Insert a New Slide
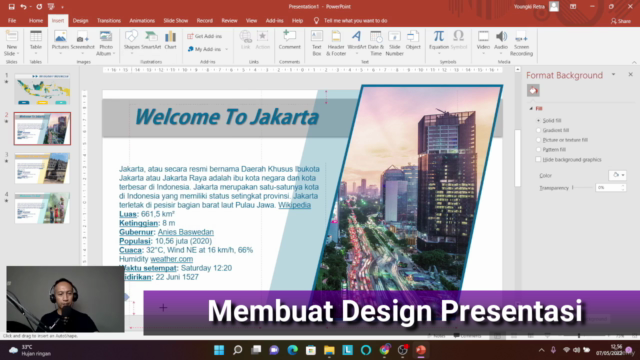Screen dimensions: 640x360 11,43
